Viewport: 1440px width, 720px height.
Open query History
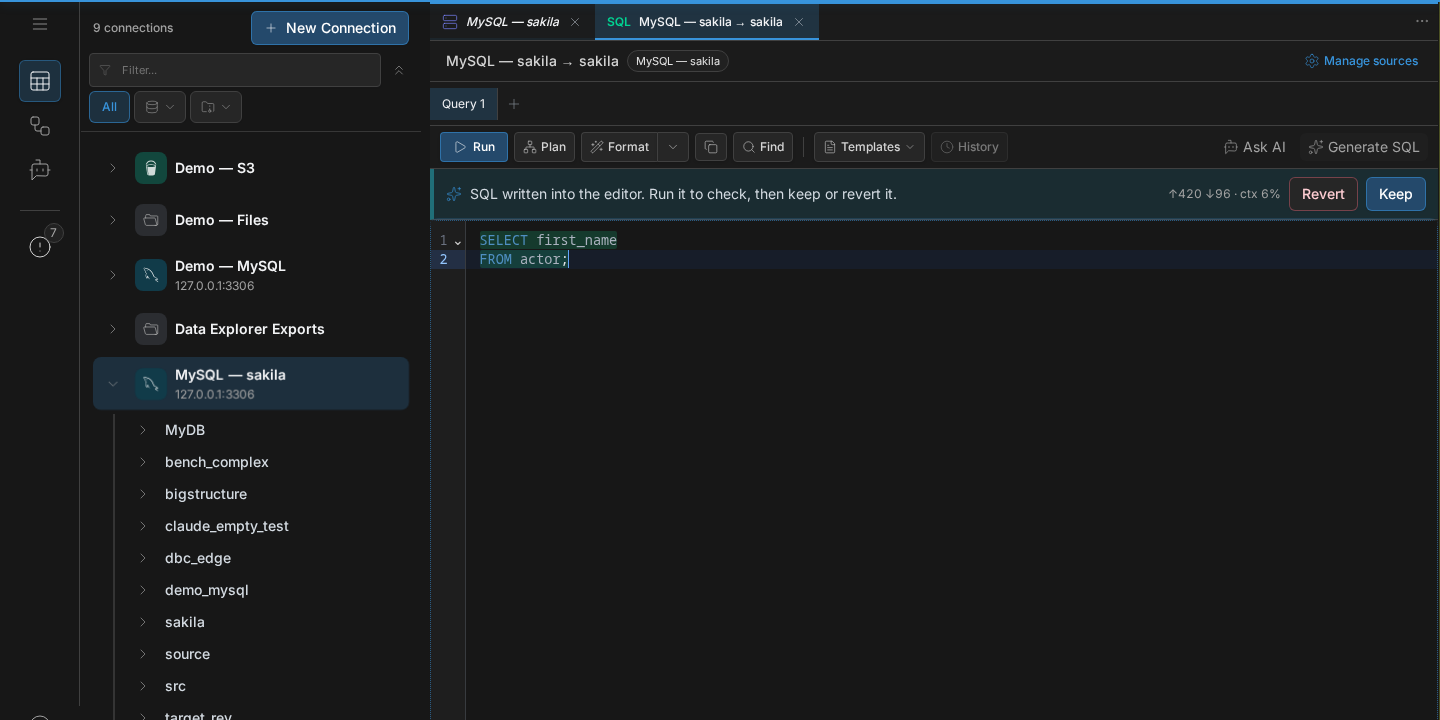[x=969, y=147]
